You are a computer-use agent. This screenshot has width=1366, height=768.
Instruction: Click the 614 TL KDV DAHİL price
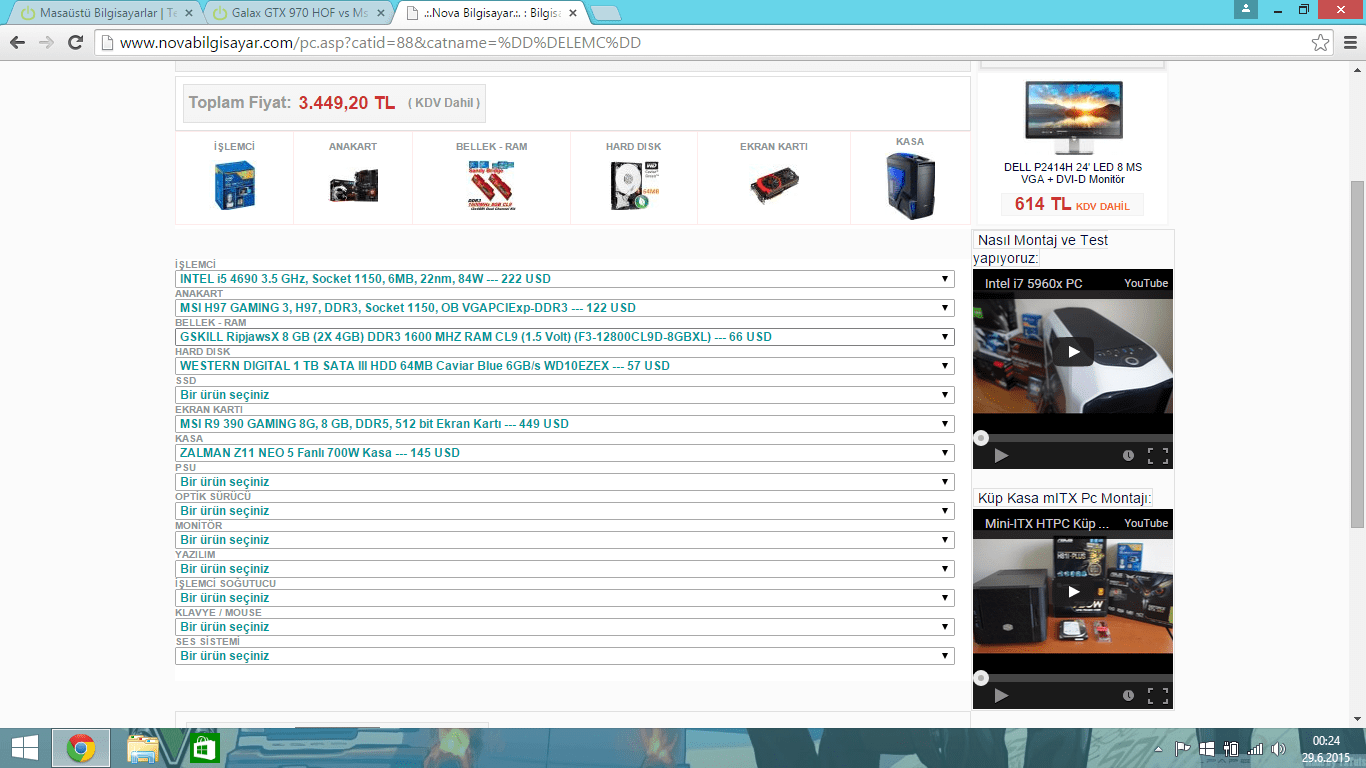[1072, 205]
